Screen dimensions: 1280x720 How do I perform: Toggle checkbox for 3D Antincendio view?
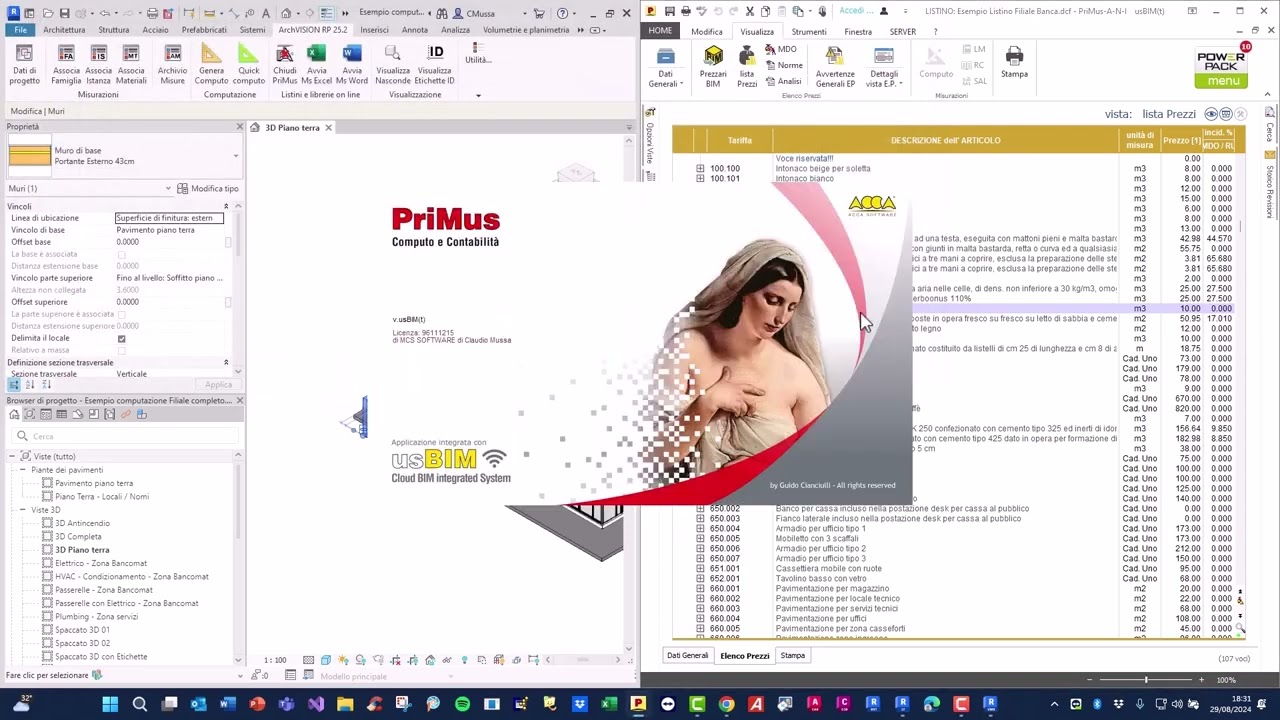coord(47,523)
